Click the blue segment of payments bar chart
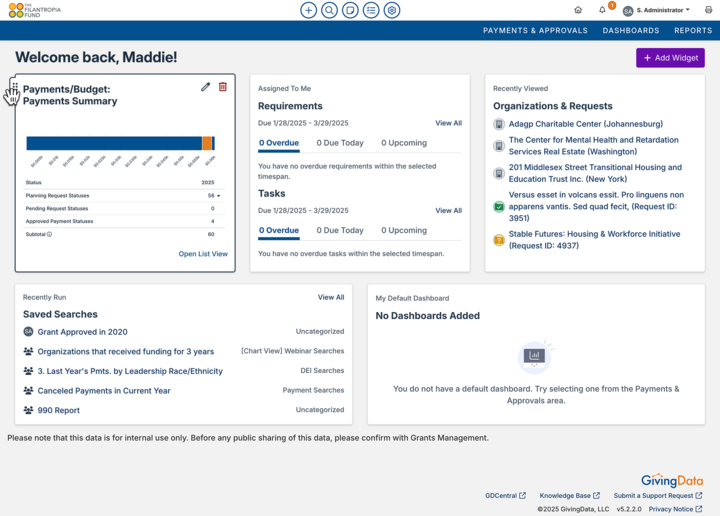The image size is (720, 516). point(114,143)
